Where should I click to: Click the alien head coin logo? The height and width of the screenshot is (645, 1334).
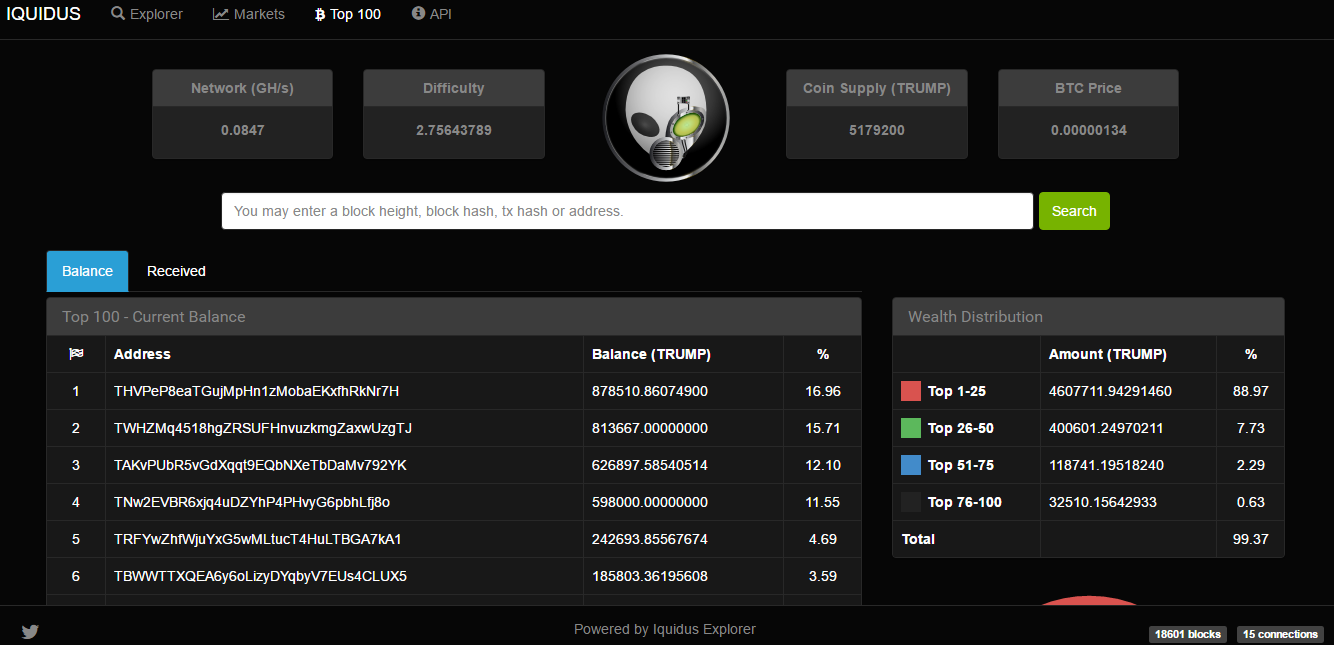tap(666, 118)
